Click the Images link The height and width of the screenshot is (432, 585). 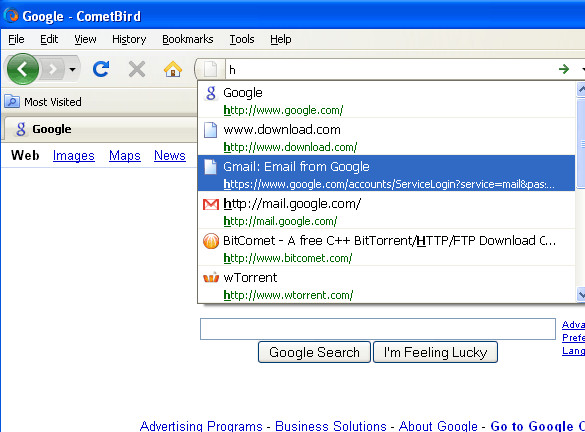coord(73,156)
